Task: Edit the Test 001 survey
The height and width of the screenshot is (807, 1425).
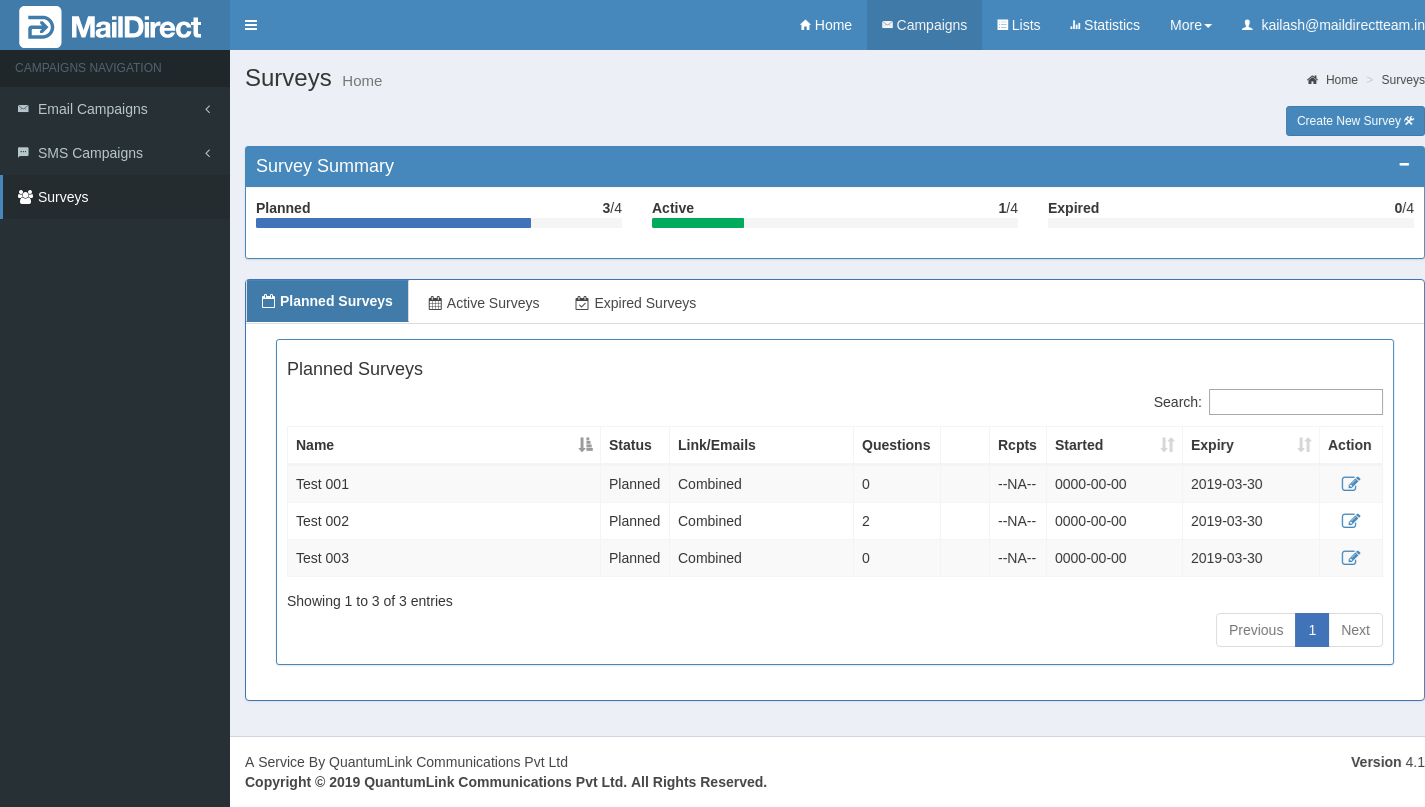Action: coord(1350,484)
